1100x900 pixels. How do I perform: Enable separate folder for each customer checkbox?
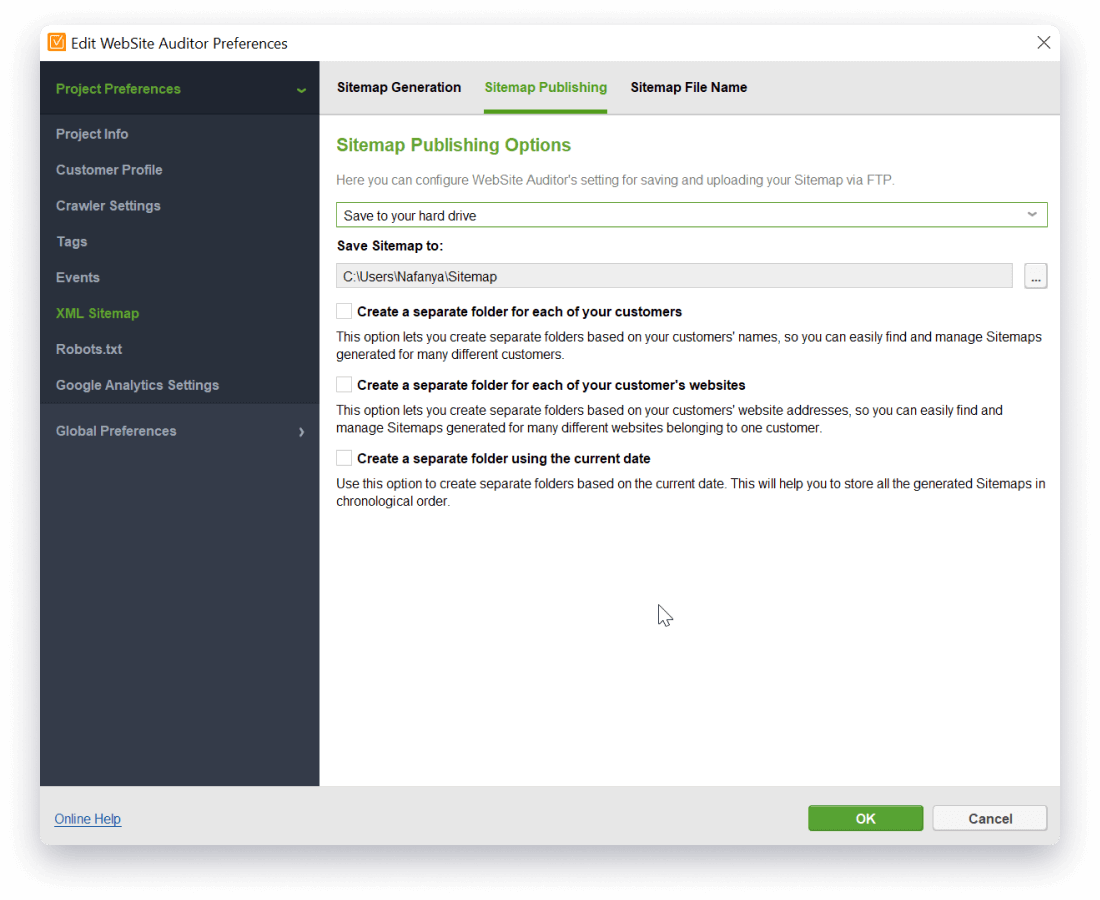[x=344, y=311]
